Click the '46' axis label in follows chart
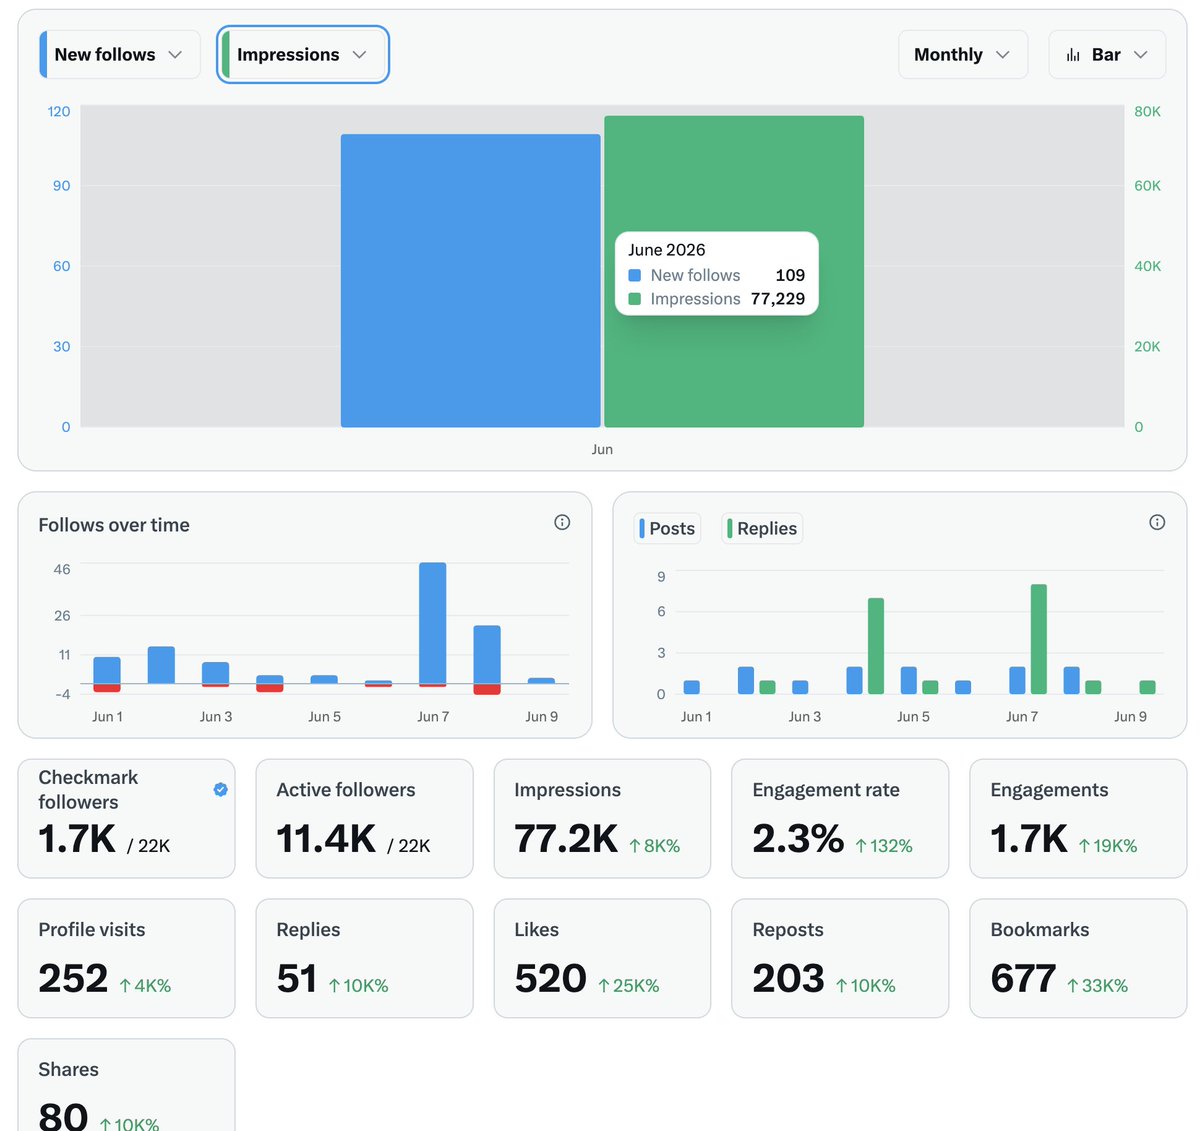 (62, 570)
